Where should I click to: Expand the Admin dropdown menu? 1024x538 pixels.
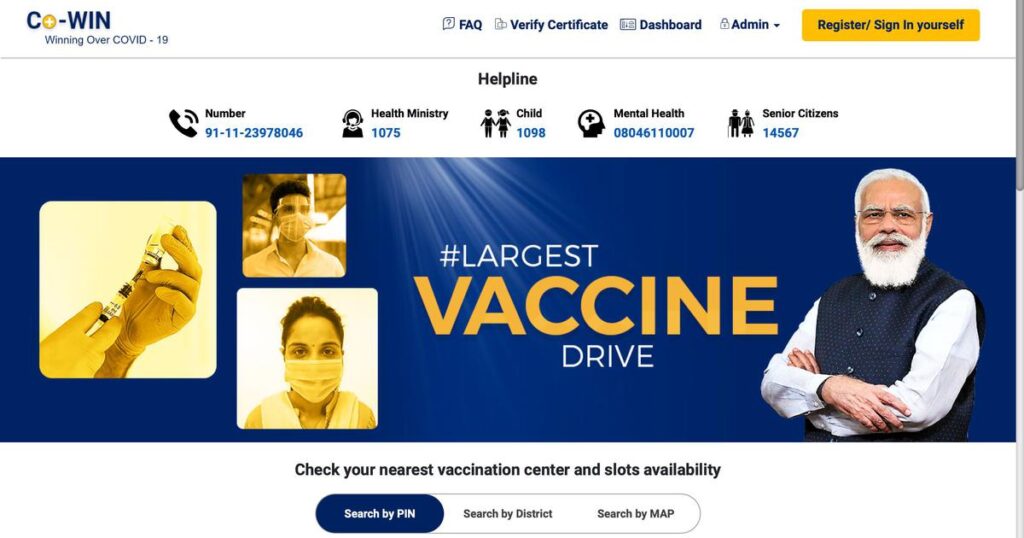click(750, 24)
